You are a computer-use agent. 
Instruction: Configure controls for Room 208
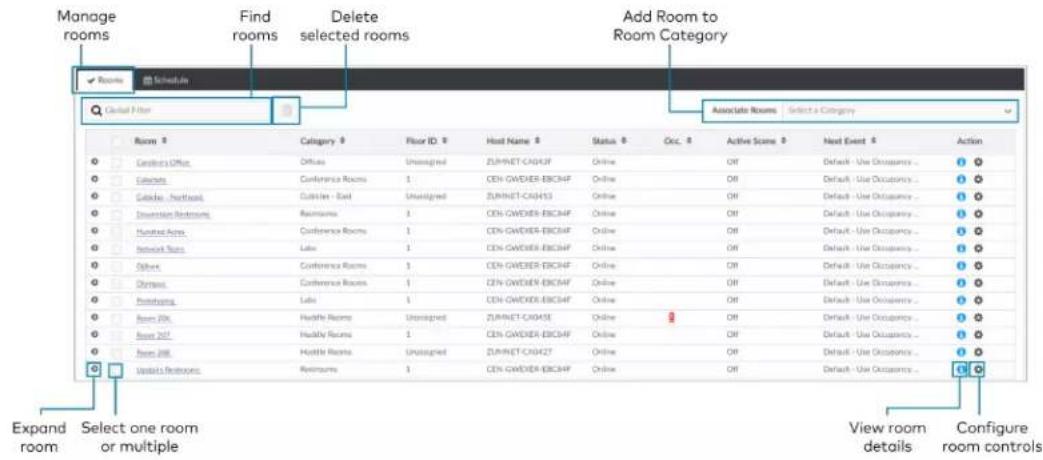[978, 352]
